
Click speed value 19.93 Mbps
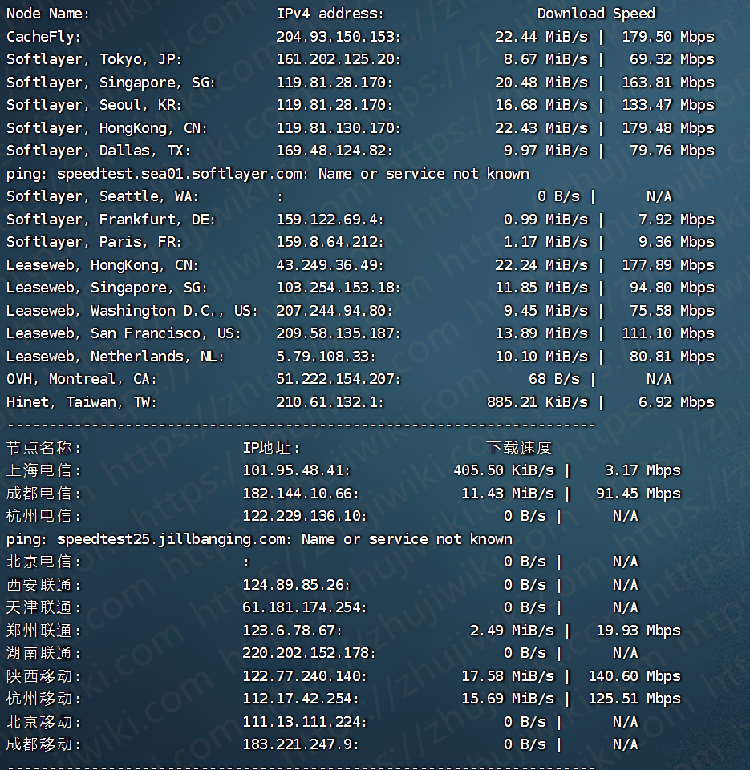tap(639, 631)
